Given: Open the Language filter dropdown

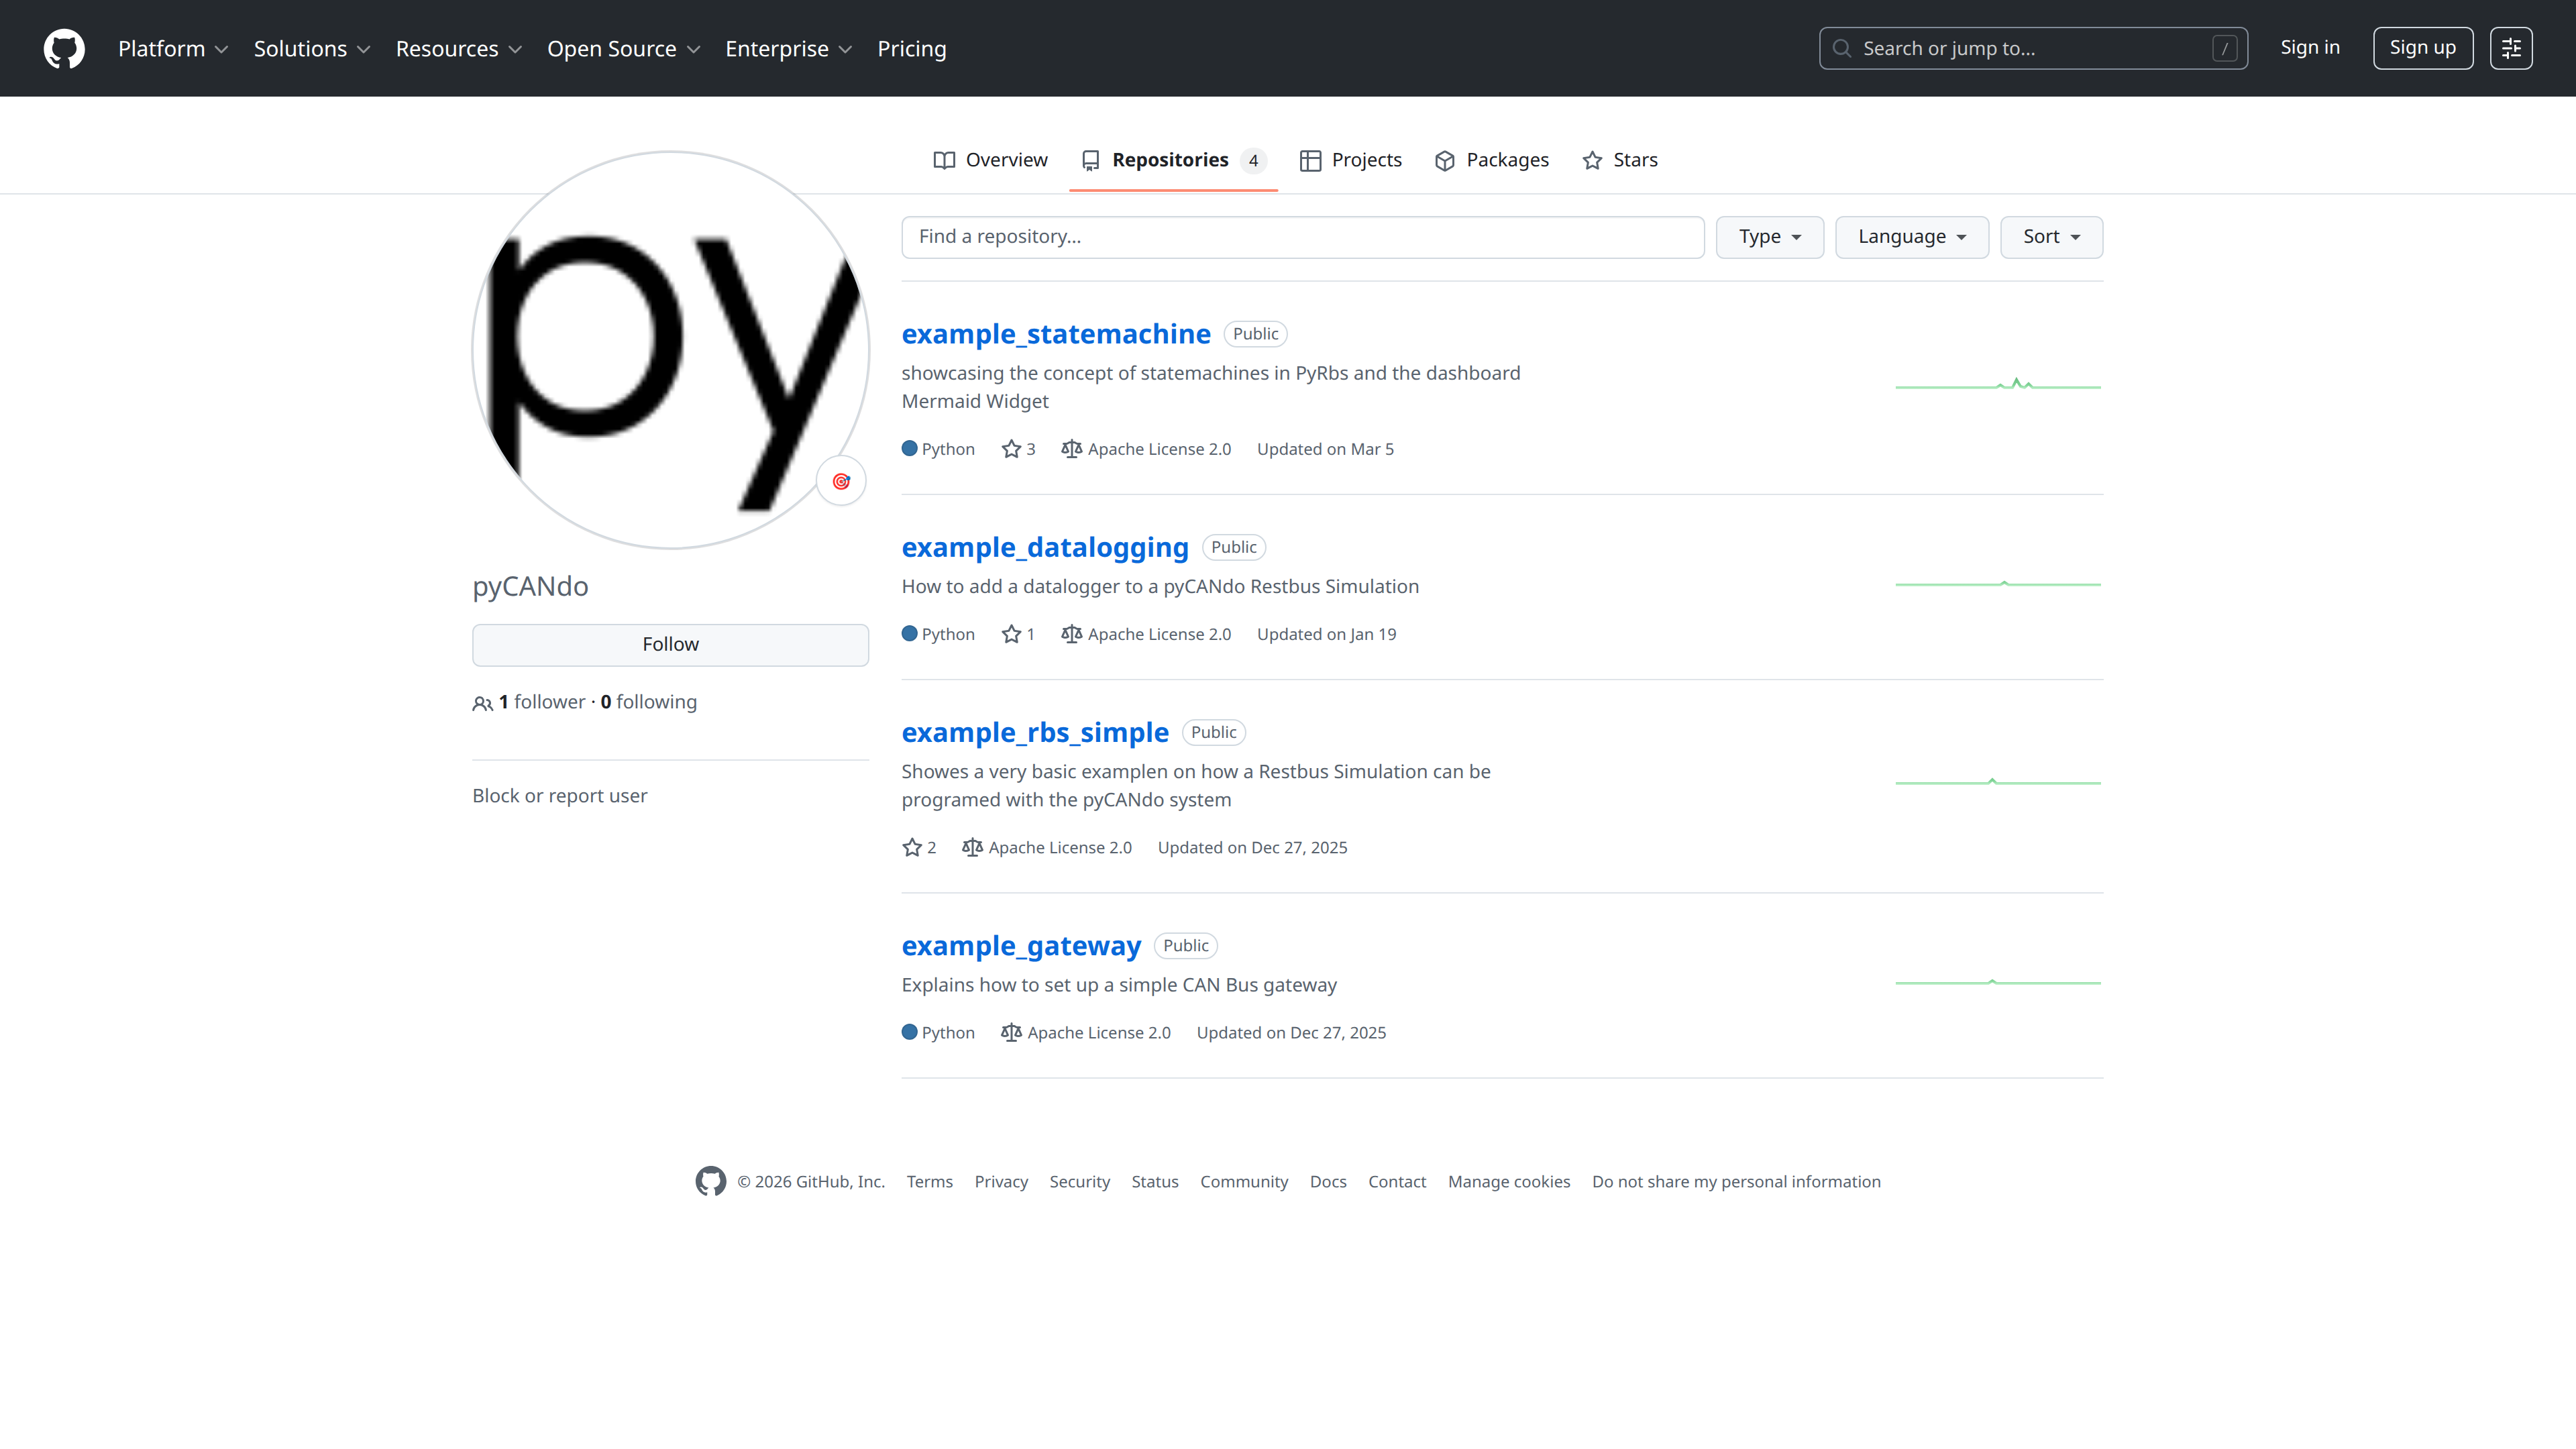Looking at the screenshot, I should [1911, 237].
